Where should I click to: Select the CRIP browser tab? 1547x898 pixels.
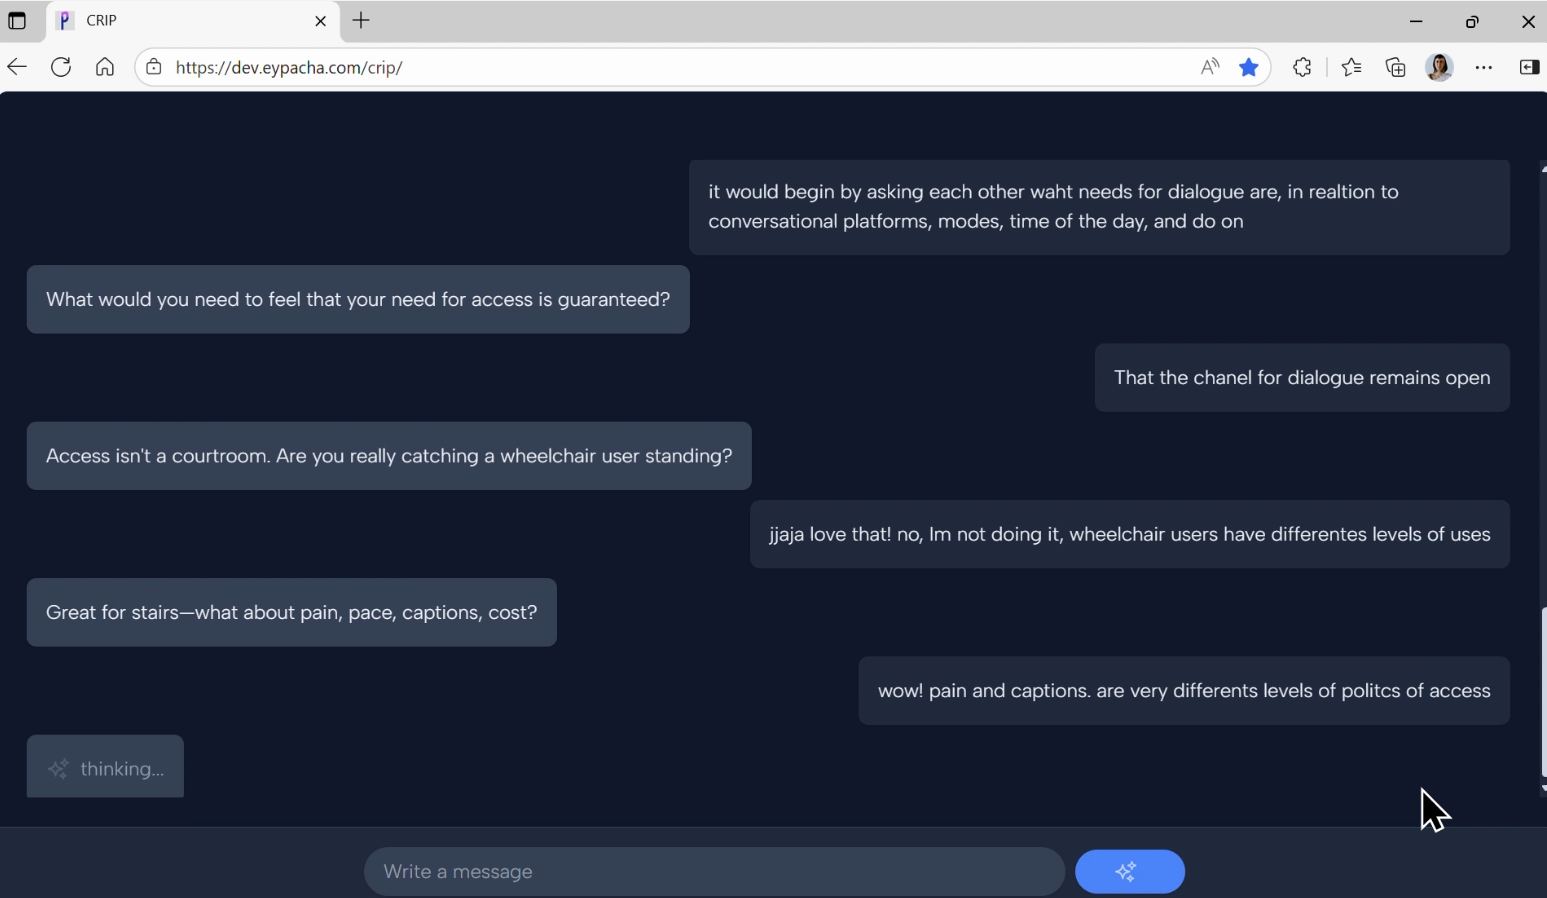[x=150, y=20]
